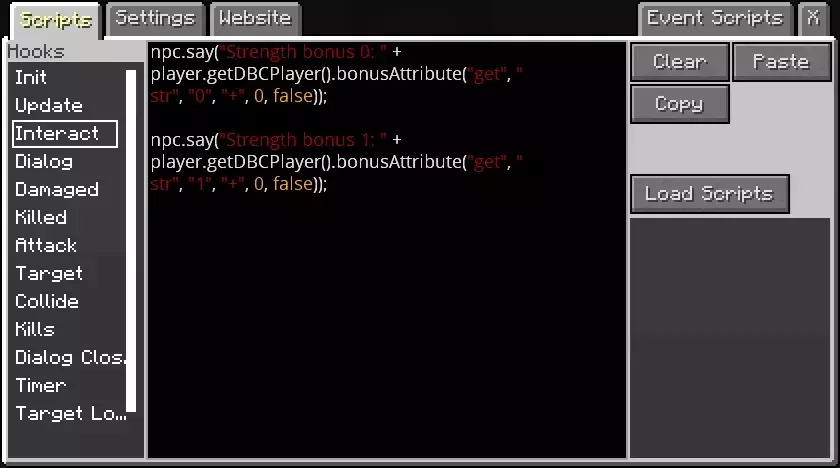Open the Event Scripts tab
This screenshot has height=468, width=840.
coord(715,19)
